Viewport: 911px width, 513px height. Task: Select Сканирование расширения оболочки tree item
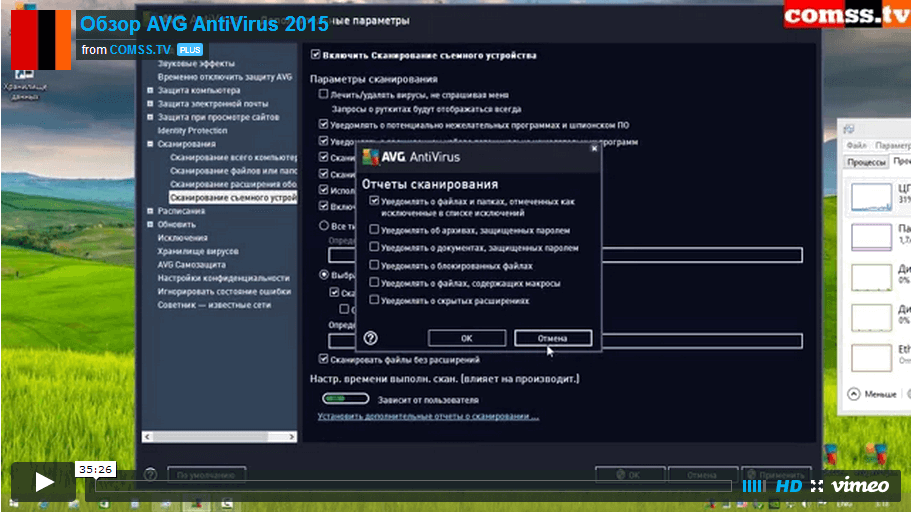pyautogui.click(x=234, y=184)
